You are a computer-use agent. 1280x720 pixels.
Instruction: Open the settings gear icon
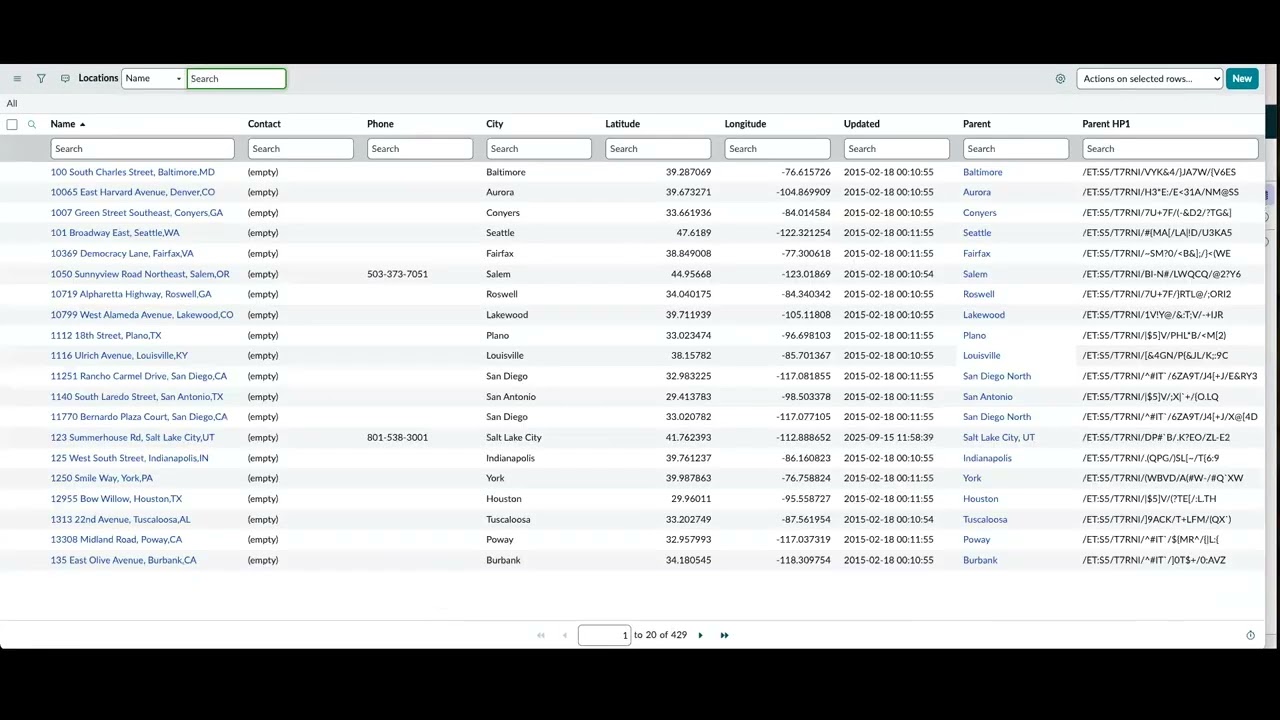[x=1060, y=78]
